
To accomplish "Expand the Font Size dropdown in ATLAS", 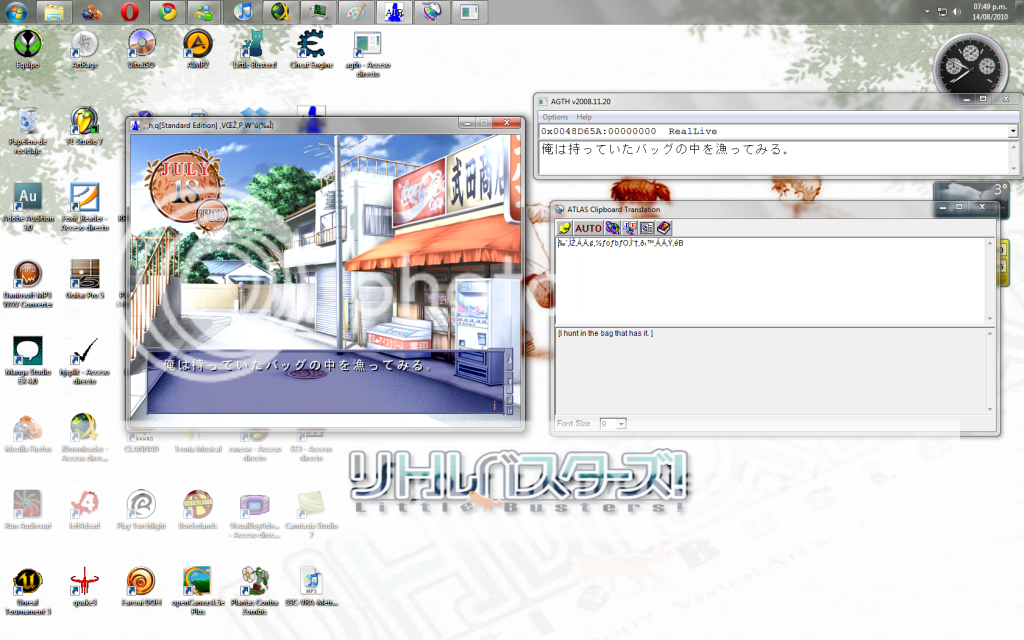I will point(621,424).
